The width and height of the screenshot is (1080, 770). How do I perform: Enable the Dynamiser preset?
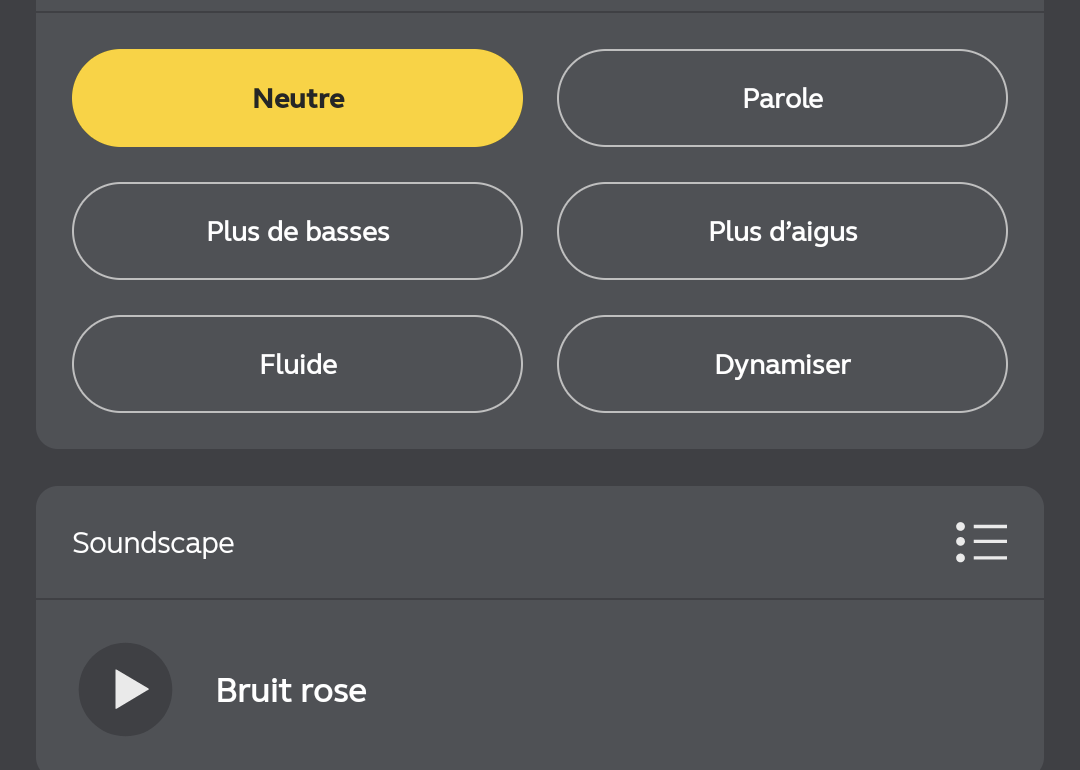782,364
